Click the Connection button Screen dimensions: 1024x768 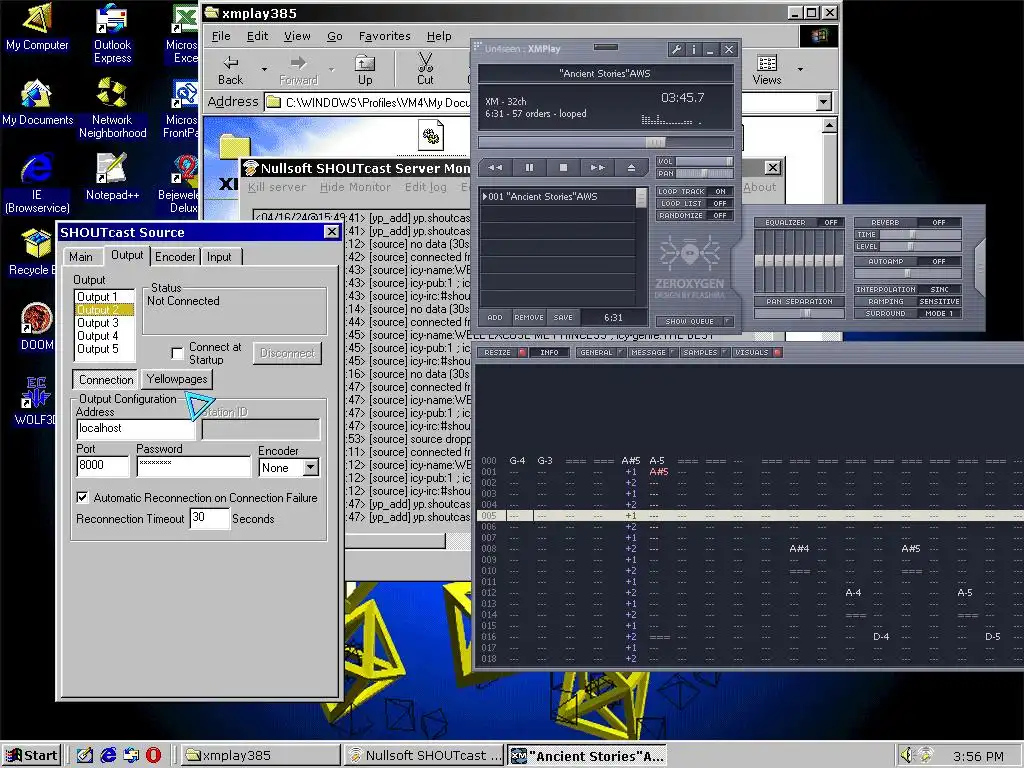click(106, 379)
